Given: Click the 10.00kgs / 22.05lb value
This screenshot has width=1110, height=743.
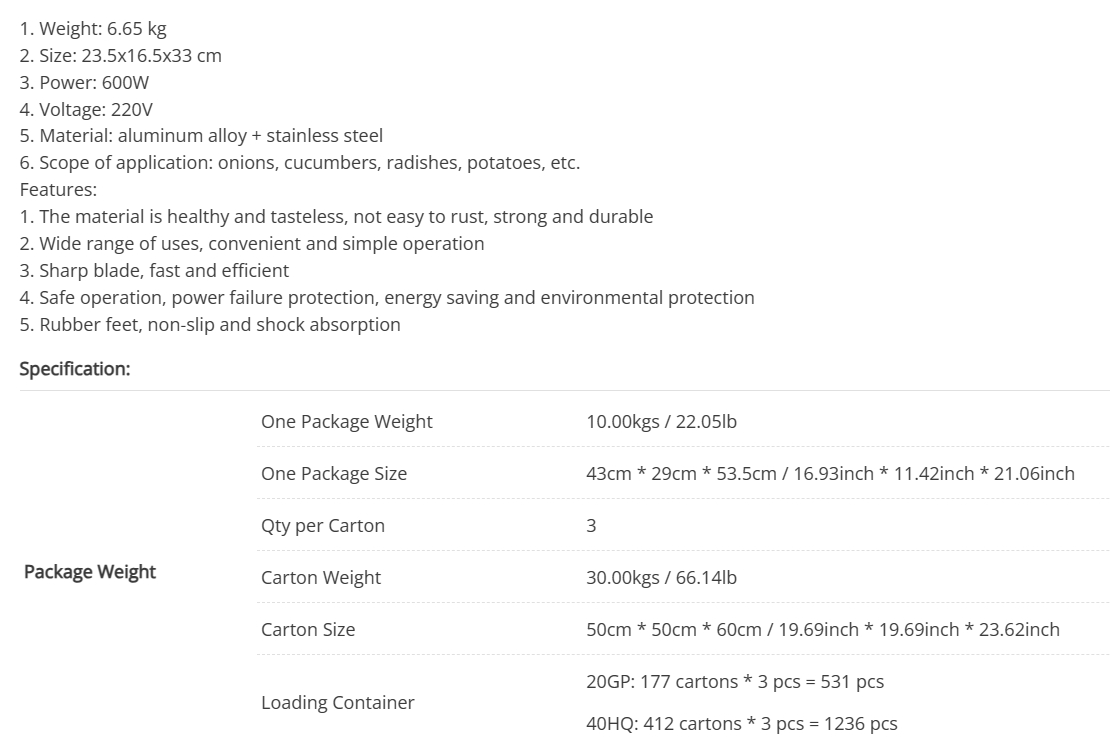Looking at the screenshot, I should click(x=661, y=422).
